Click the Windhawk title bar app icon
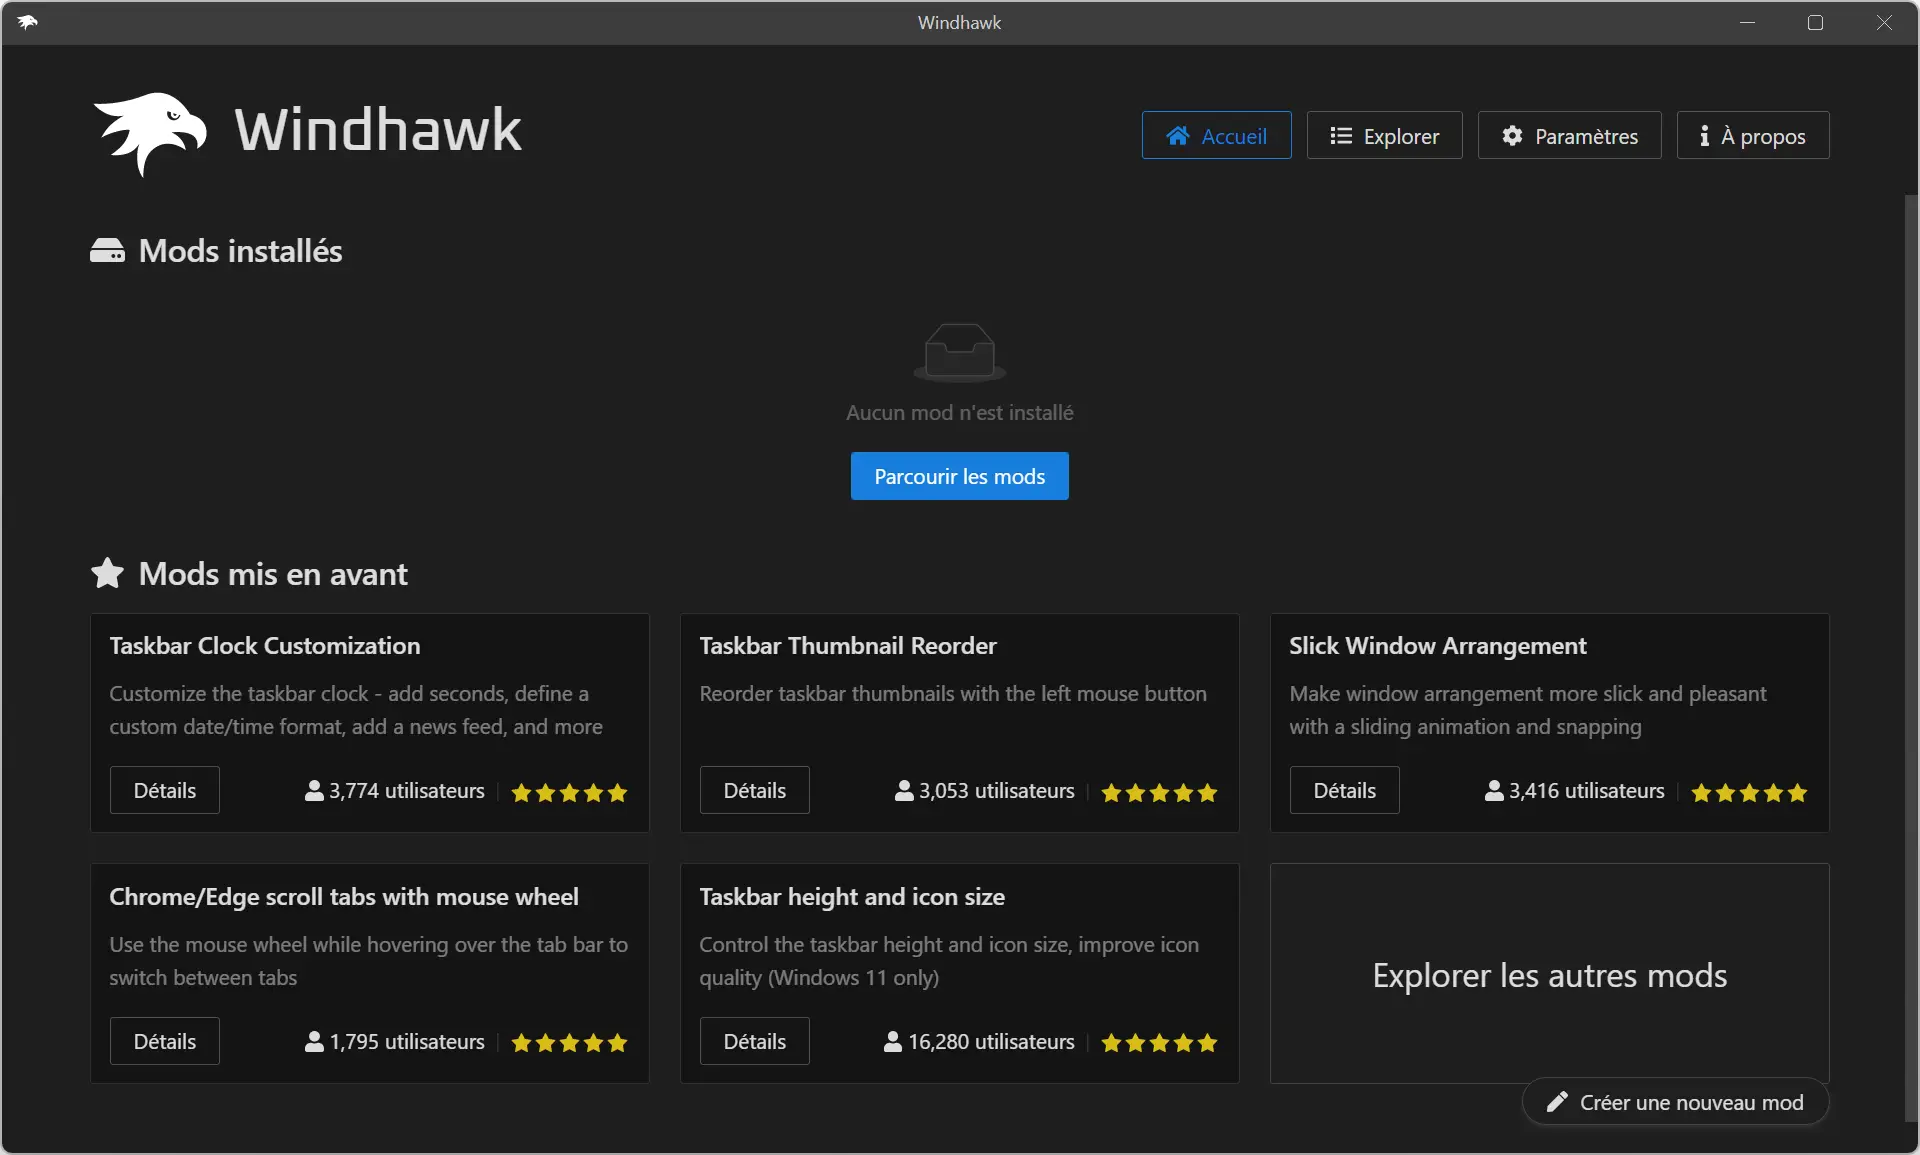The height and width of the screenshot is (1155, 1920). click(x=27, y=22)
